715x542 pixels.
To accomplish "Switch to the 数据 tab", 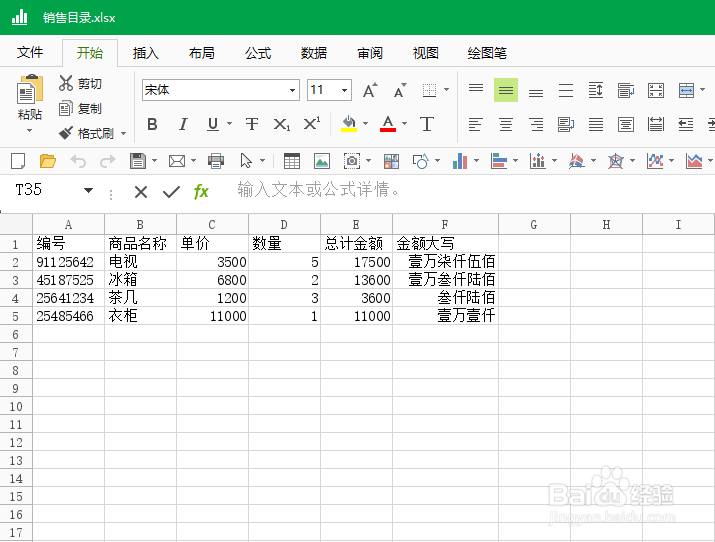I will click(314, 53).
